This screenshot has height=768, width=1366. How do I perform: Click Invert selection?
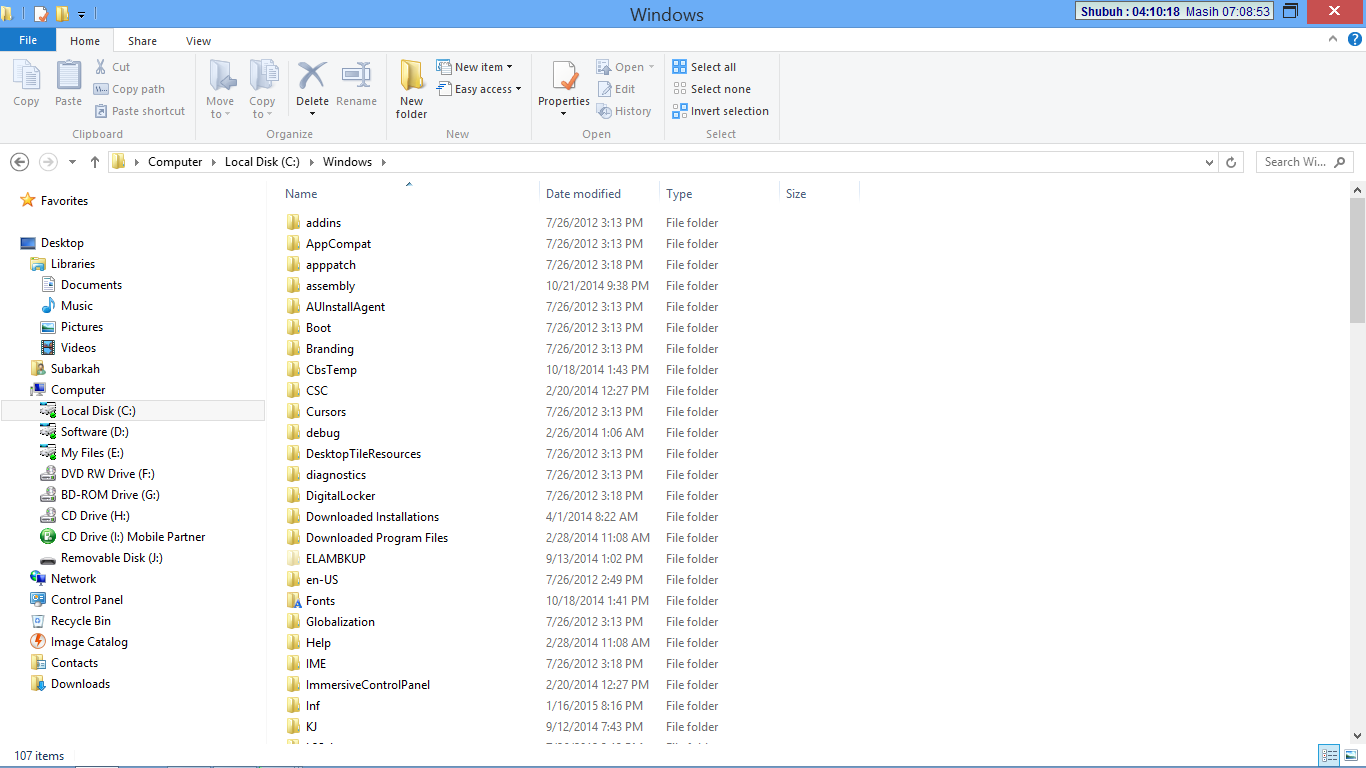tap(720, 111)
